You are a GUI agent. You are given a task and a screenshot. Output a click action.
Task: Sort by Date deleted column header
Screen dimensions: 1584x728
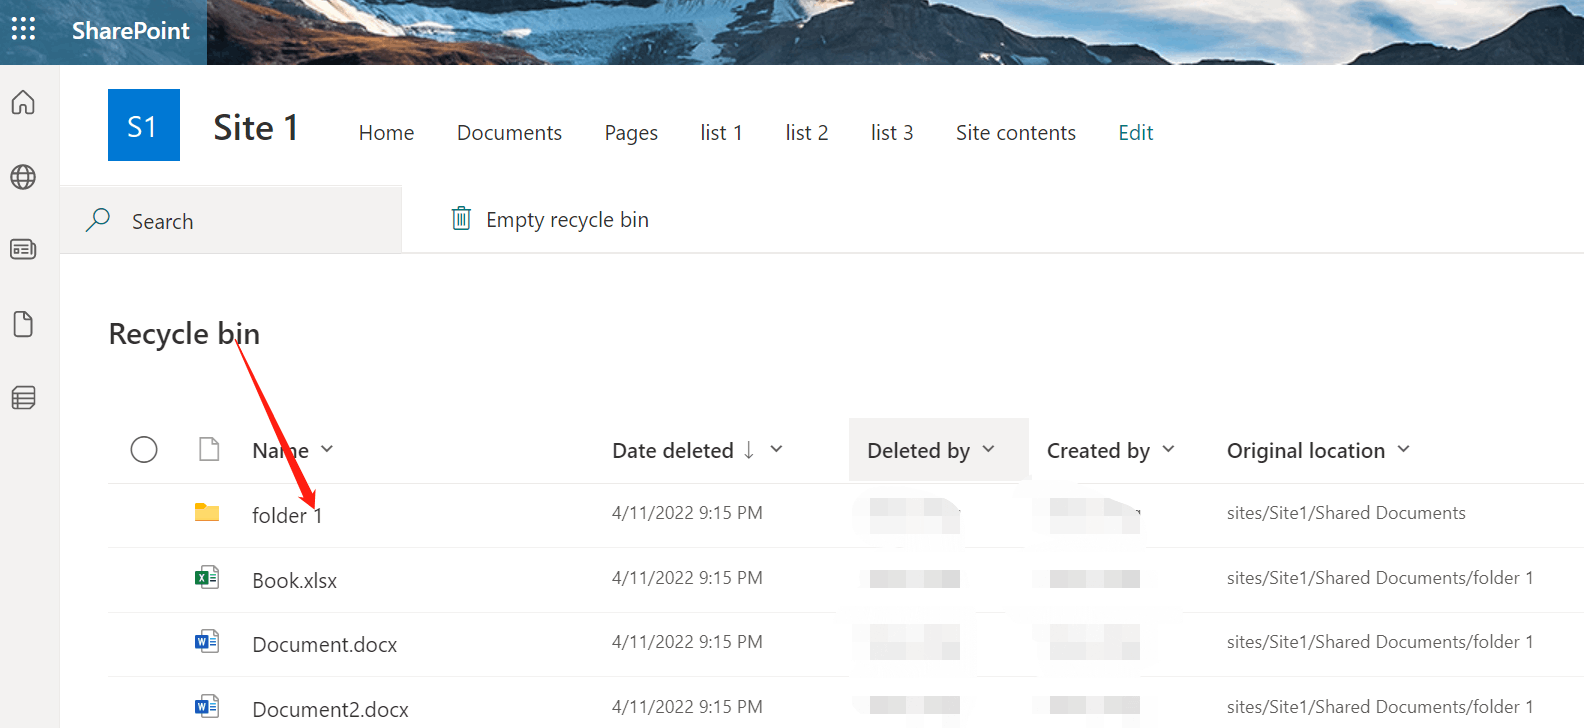(673, 450)
